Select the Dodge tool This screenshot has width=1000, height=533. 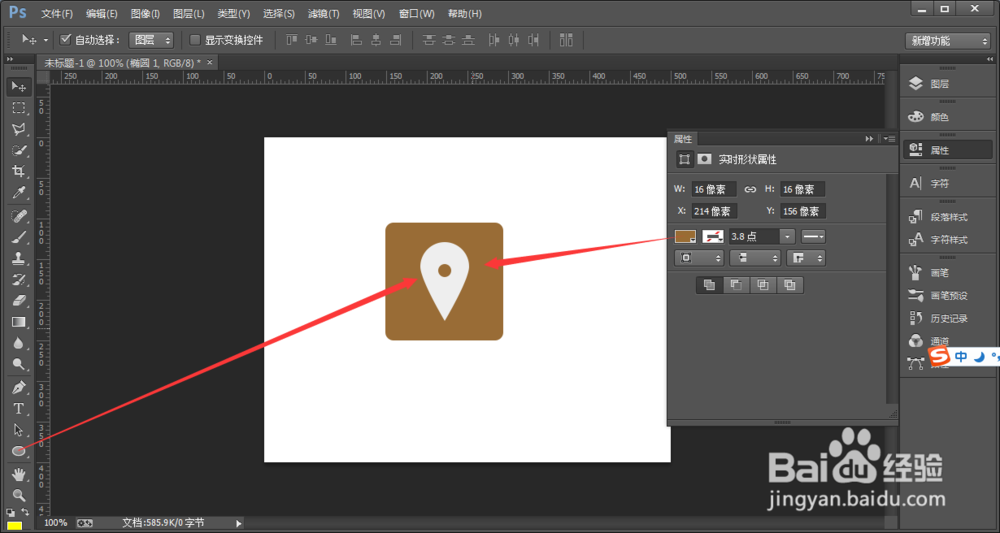18,365
